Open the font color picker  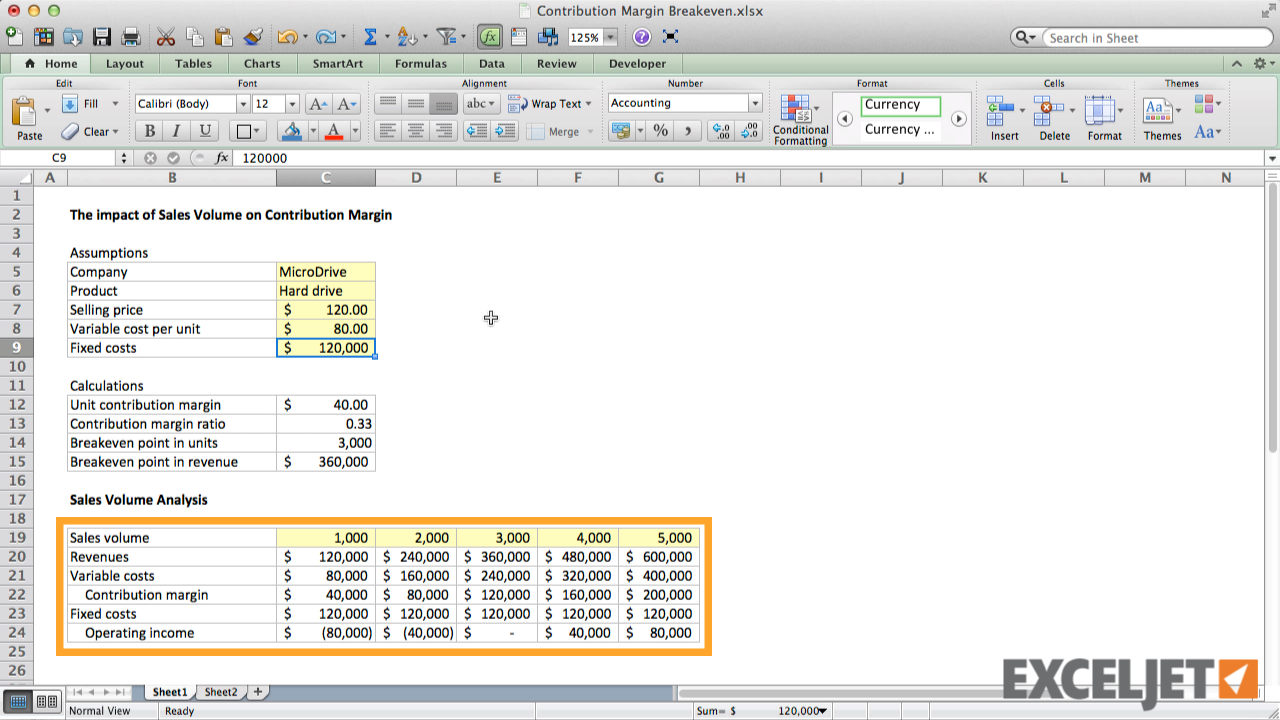click(353, 131)
